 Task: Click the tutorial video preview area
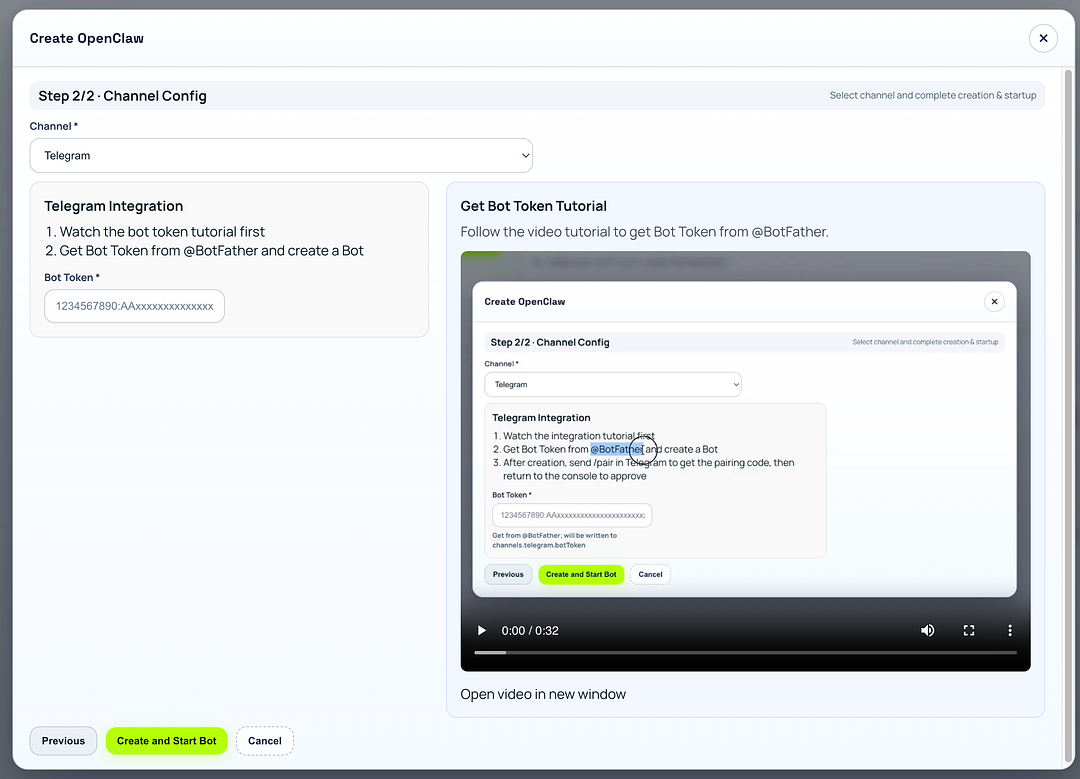click(744, 430)
